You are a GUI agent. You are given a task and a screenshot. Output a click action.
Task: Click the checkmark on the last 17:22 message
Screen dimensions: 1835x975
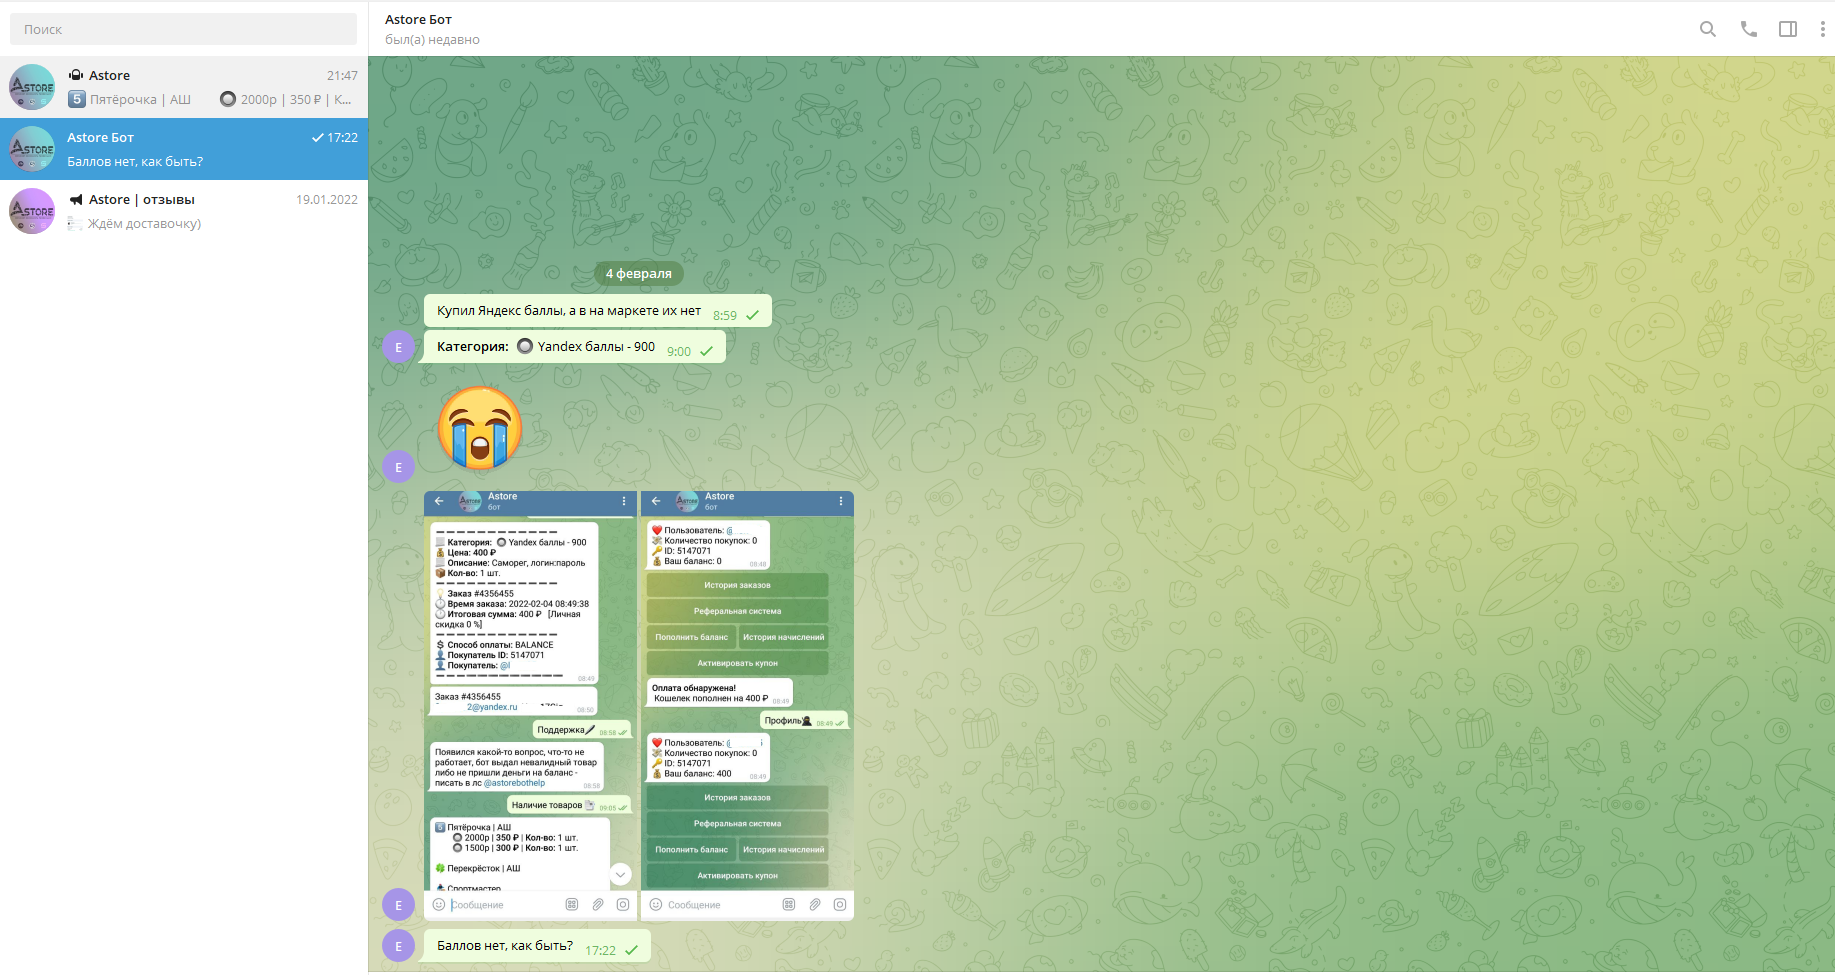pos(631,951)
